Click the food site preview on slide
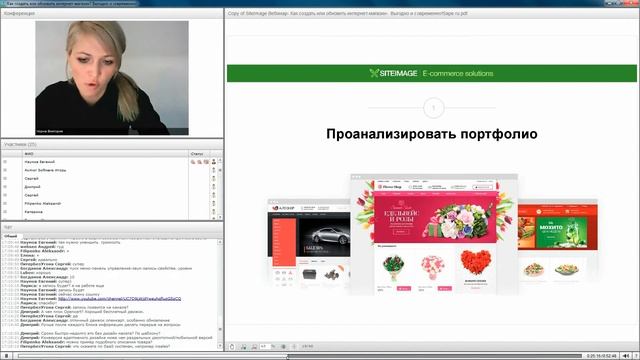Screen dimensions: 640x360 (558, 241)
